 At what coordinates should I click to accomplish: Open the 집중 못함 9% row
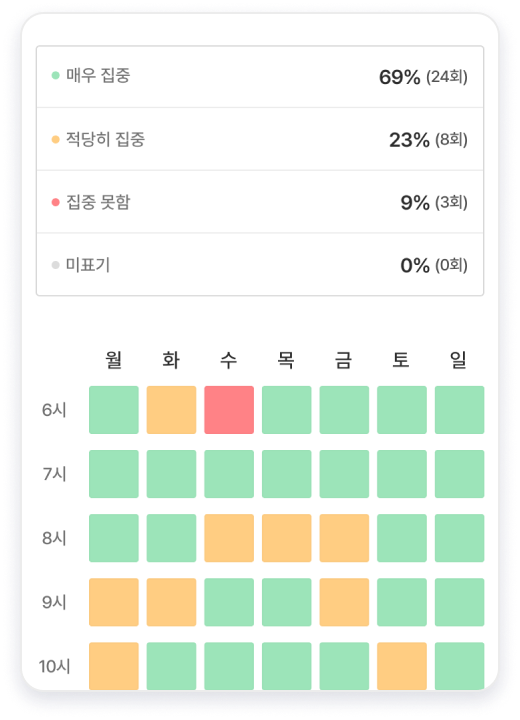260,202
